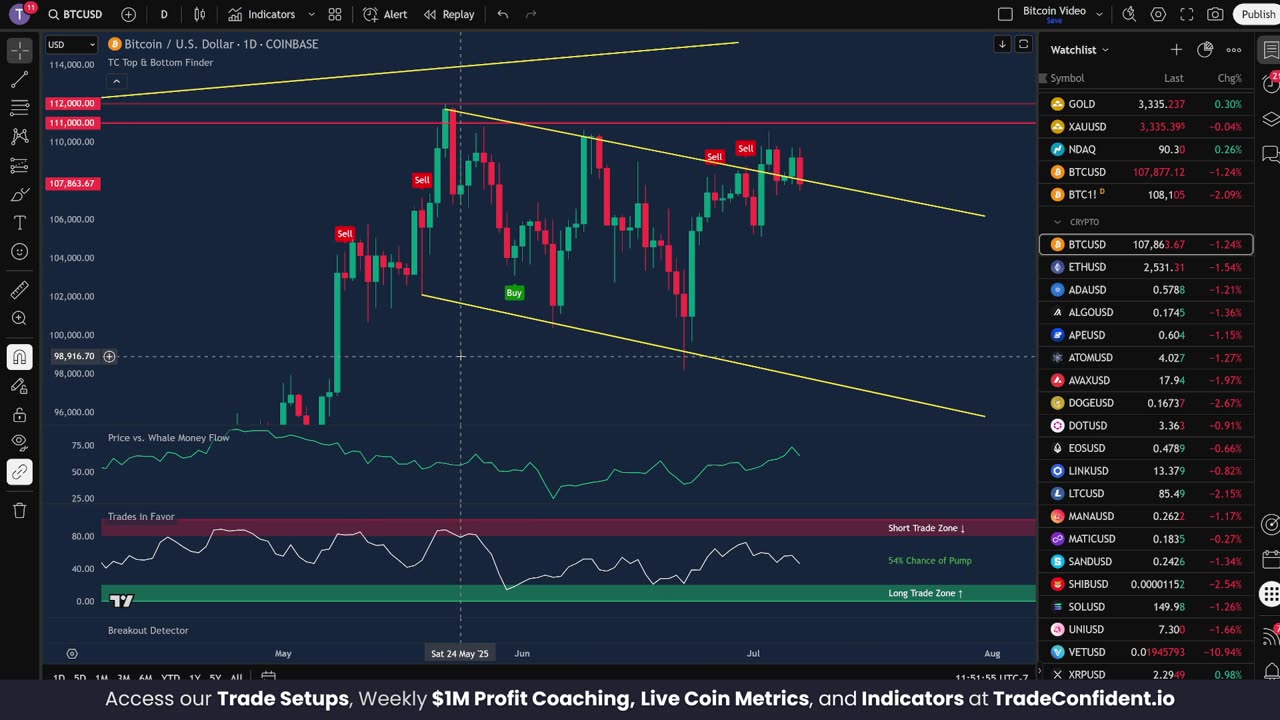Open the chart patterns tool

pyautogui.click(x=19, y=137)
